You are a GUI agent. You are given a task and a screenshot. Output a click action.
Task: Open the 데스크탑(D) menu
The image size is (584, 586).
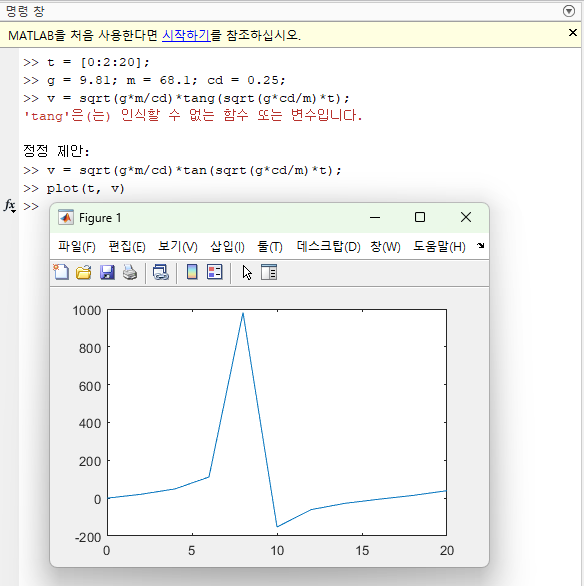pyautogui.click(x=328, y=247)
